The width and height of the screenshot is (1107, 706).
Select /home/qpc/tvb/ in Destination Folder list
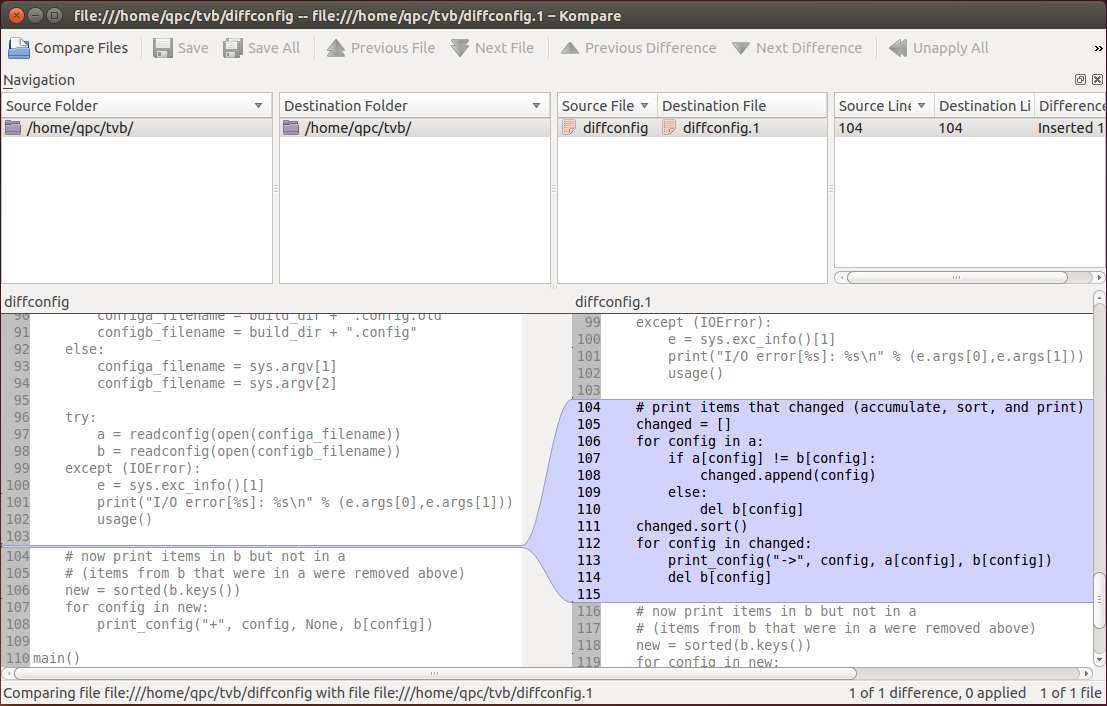point(358,128)
